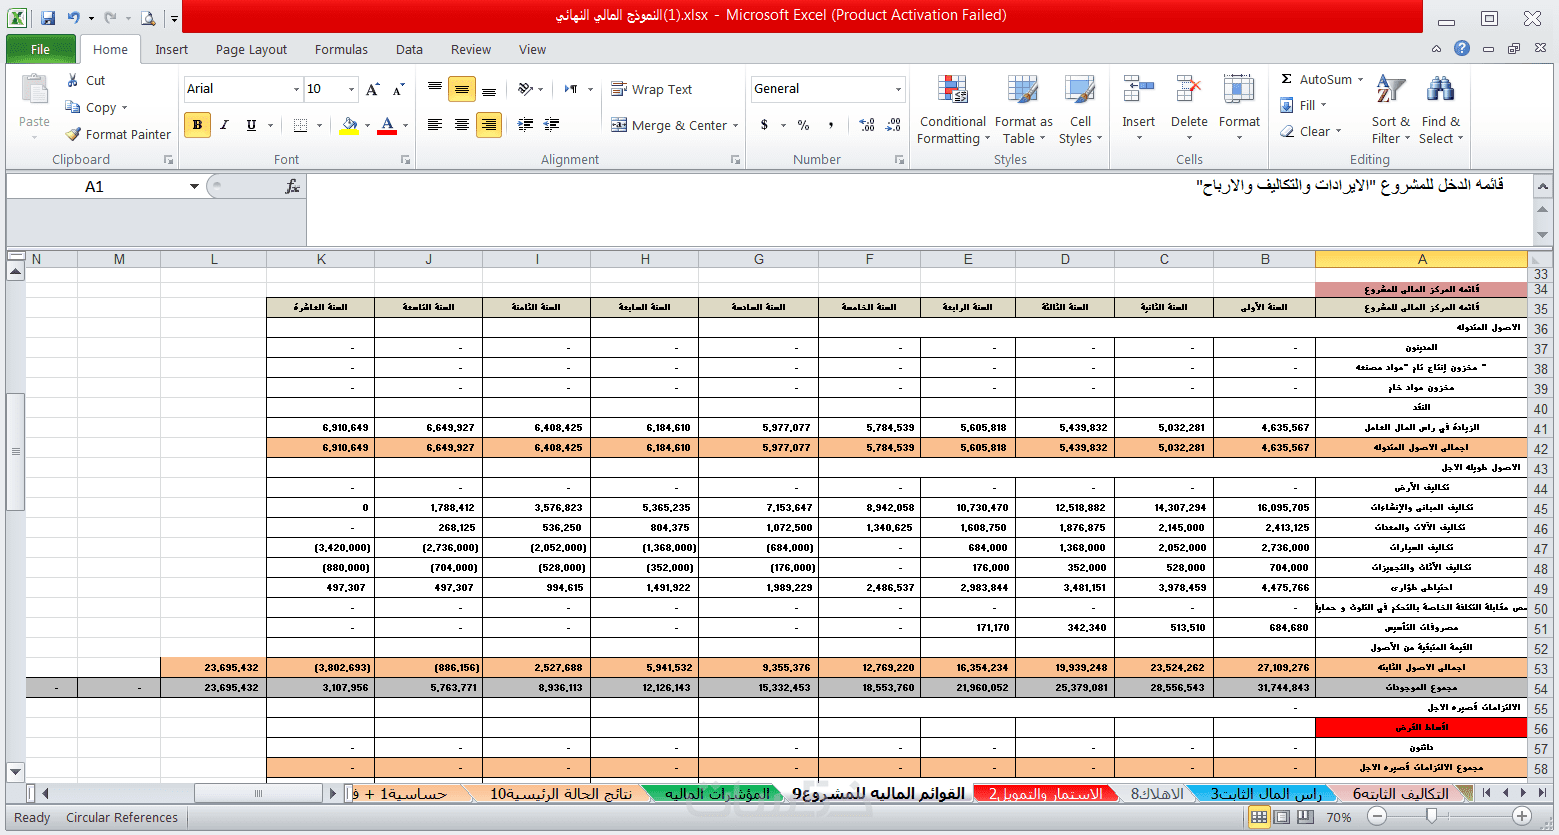
Task: Click the Insert Function fx icon
Action: (292, 186)
